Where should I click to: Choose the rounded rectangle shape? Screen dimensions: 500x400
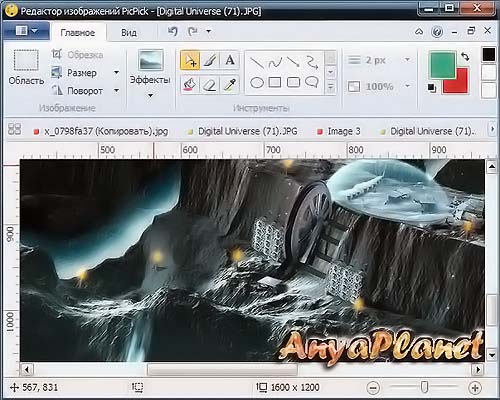[293, 82]
